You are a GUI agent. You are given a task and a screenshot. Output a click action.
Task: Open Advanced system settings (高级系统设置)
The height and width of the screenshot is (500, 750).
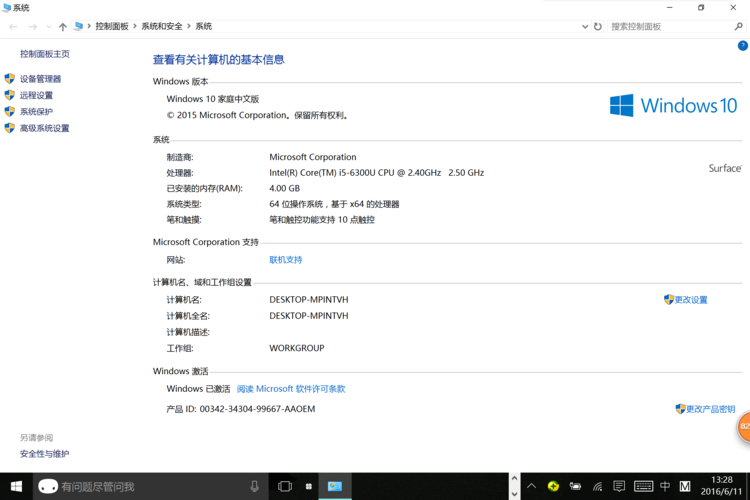(44, 128)
